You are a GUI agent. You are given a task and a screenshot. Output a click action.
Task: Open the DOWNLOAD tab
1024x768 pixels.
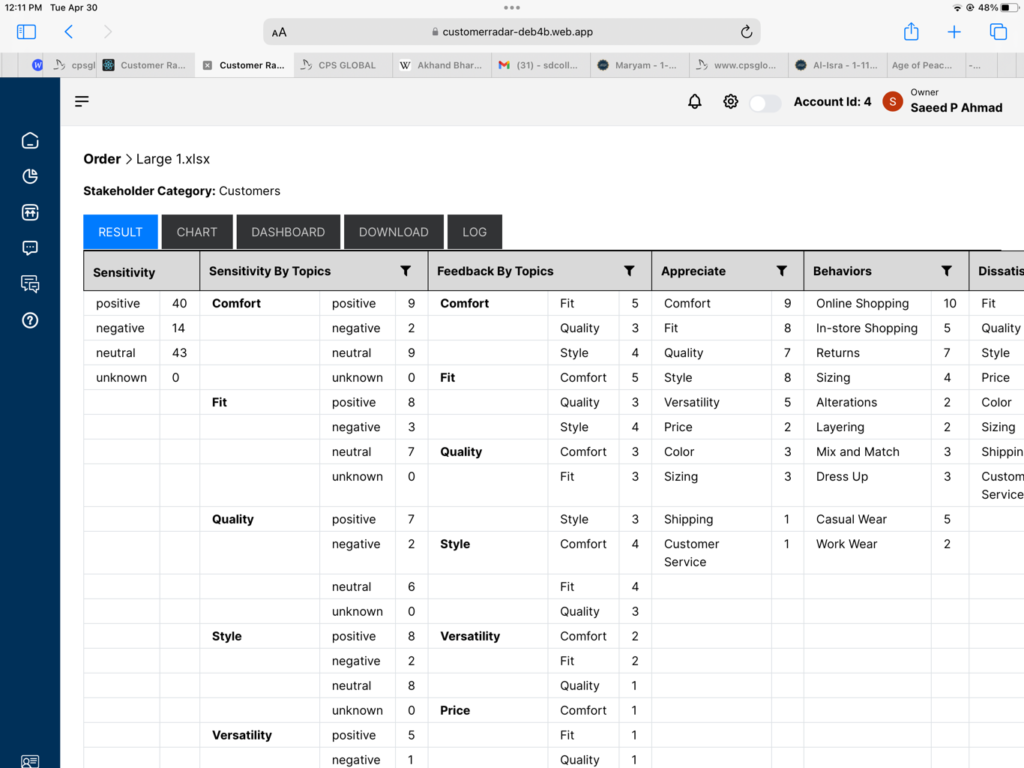click(393, 232)
